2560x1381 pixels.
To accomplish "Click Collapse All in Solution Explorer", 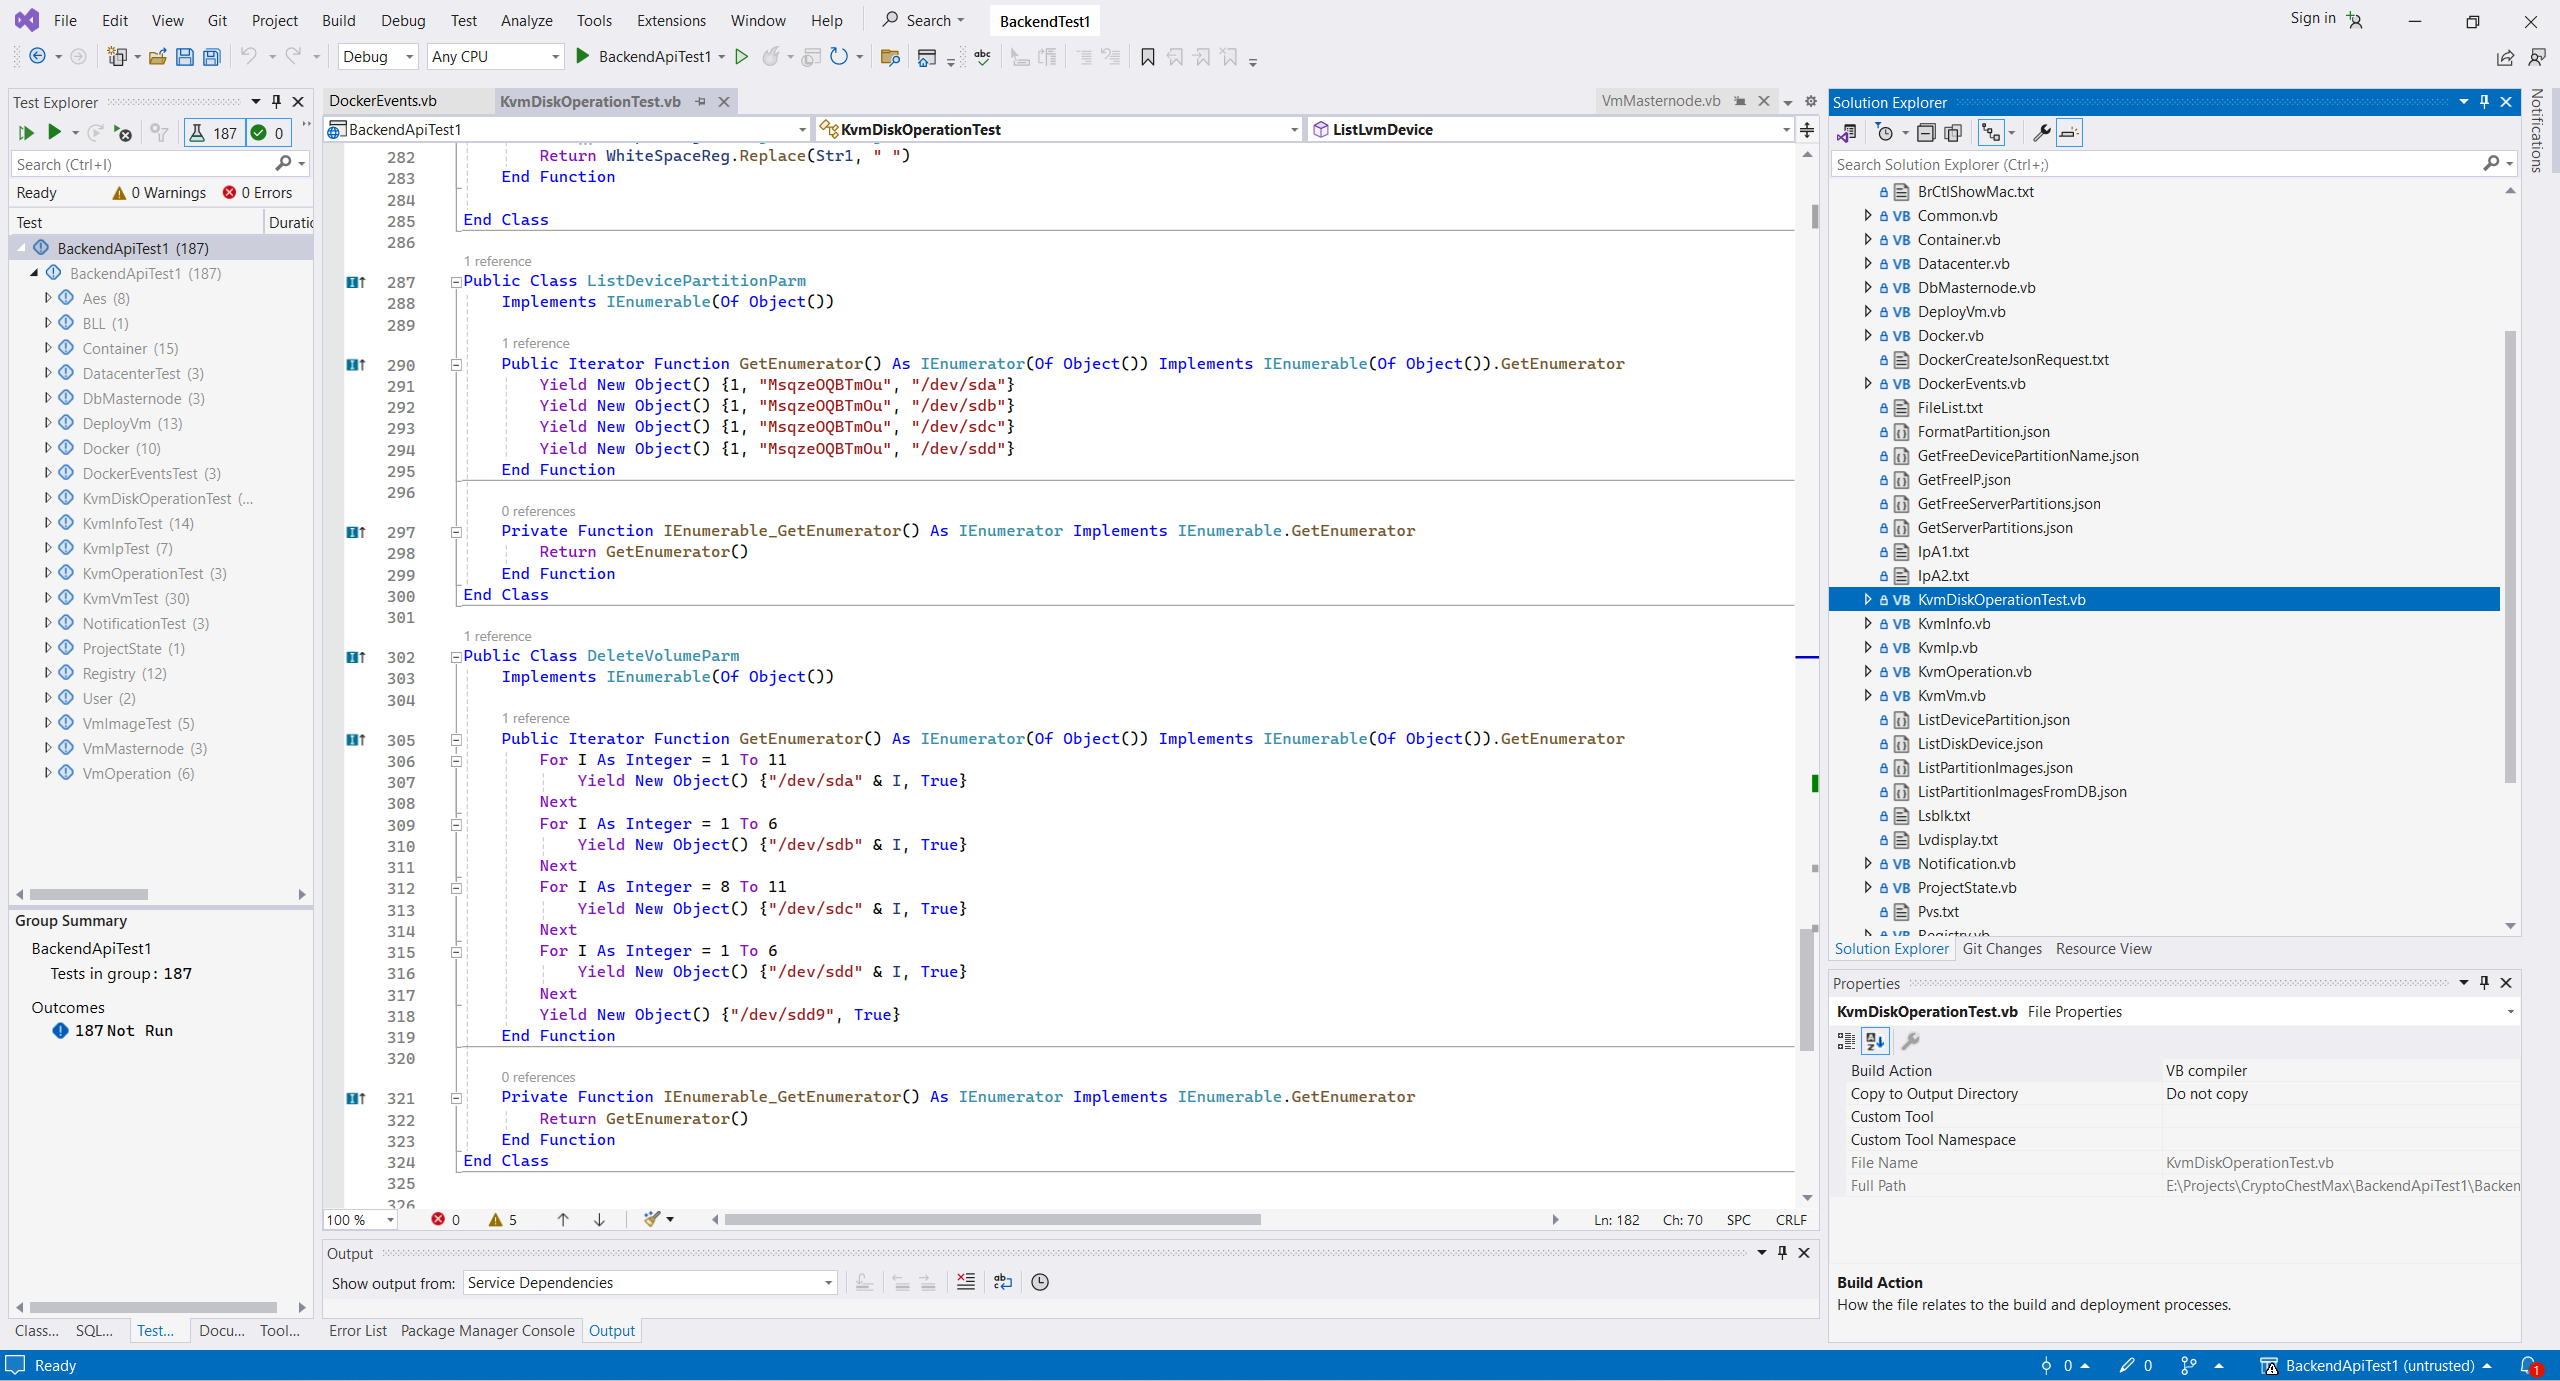I will [x=1925, y=132].
